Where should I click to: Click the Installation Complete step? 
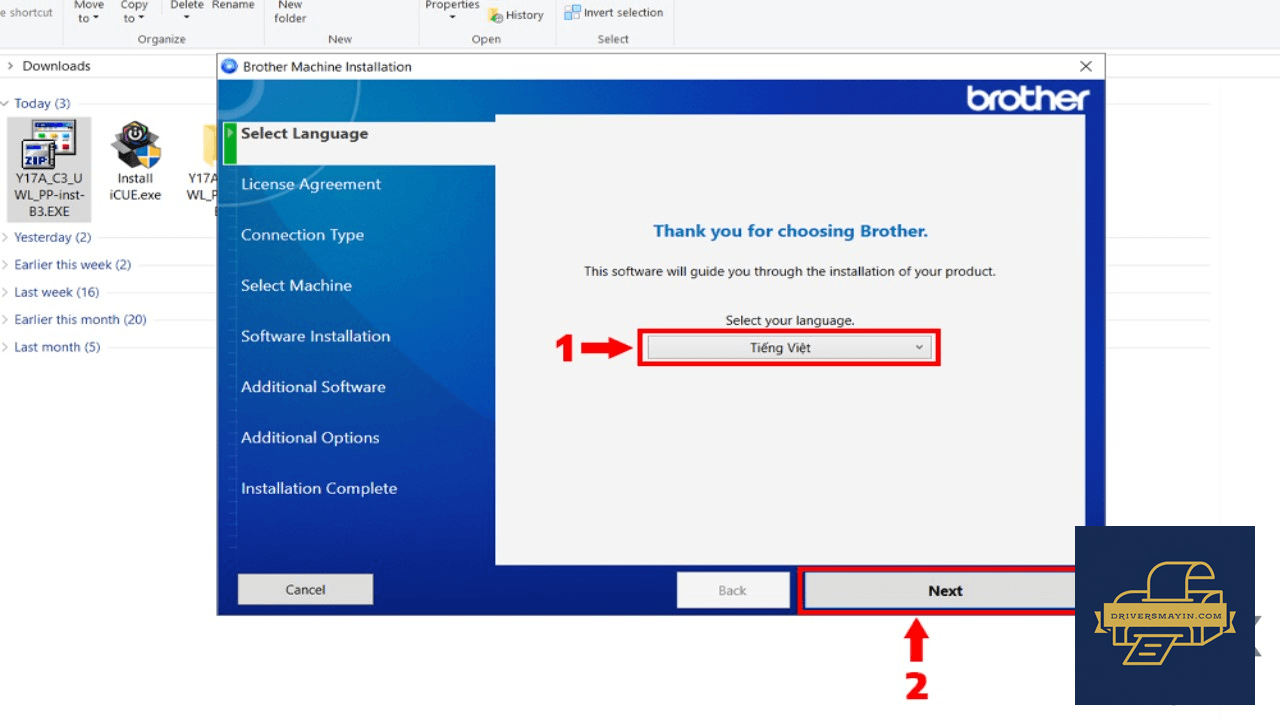[x=319, y=489]
